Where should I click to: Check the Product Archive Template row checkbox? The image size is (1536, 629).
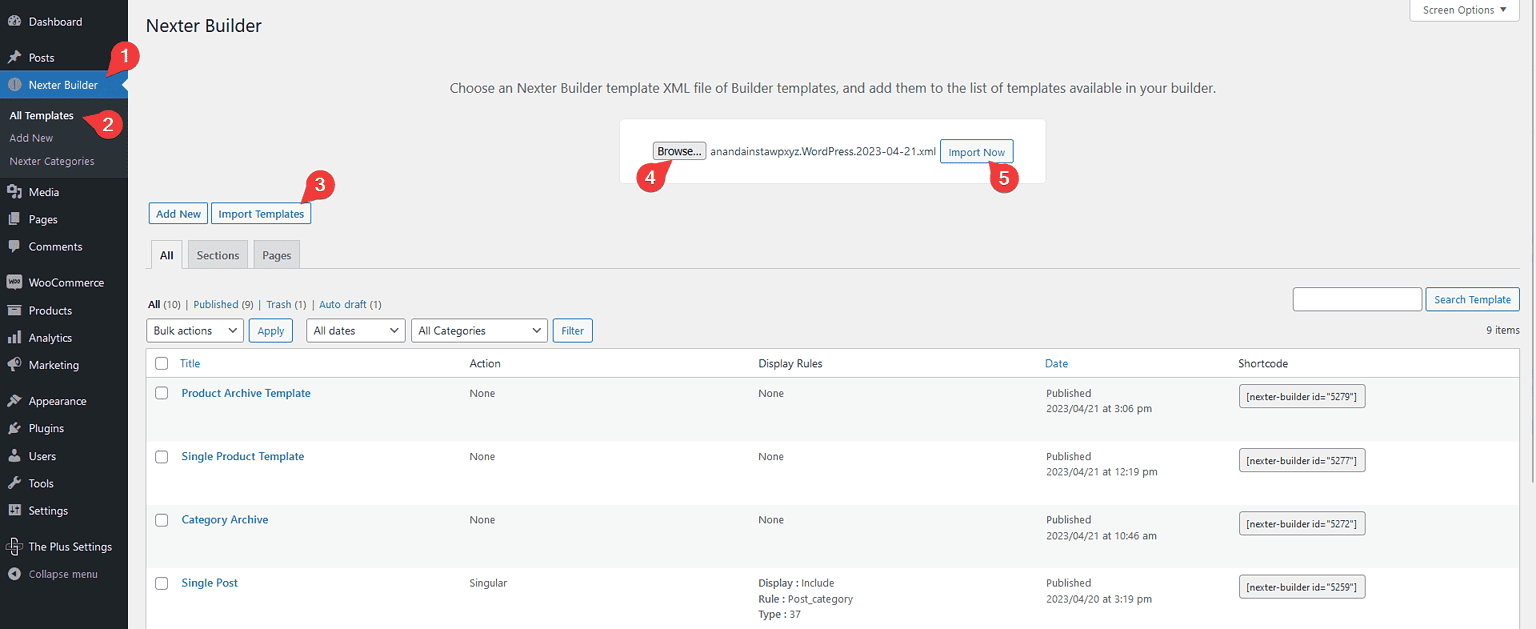click(x=161, y=393)
